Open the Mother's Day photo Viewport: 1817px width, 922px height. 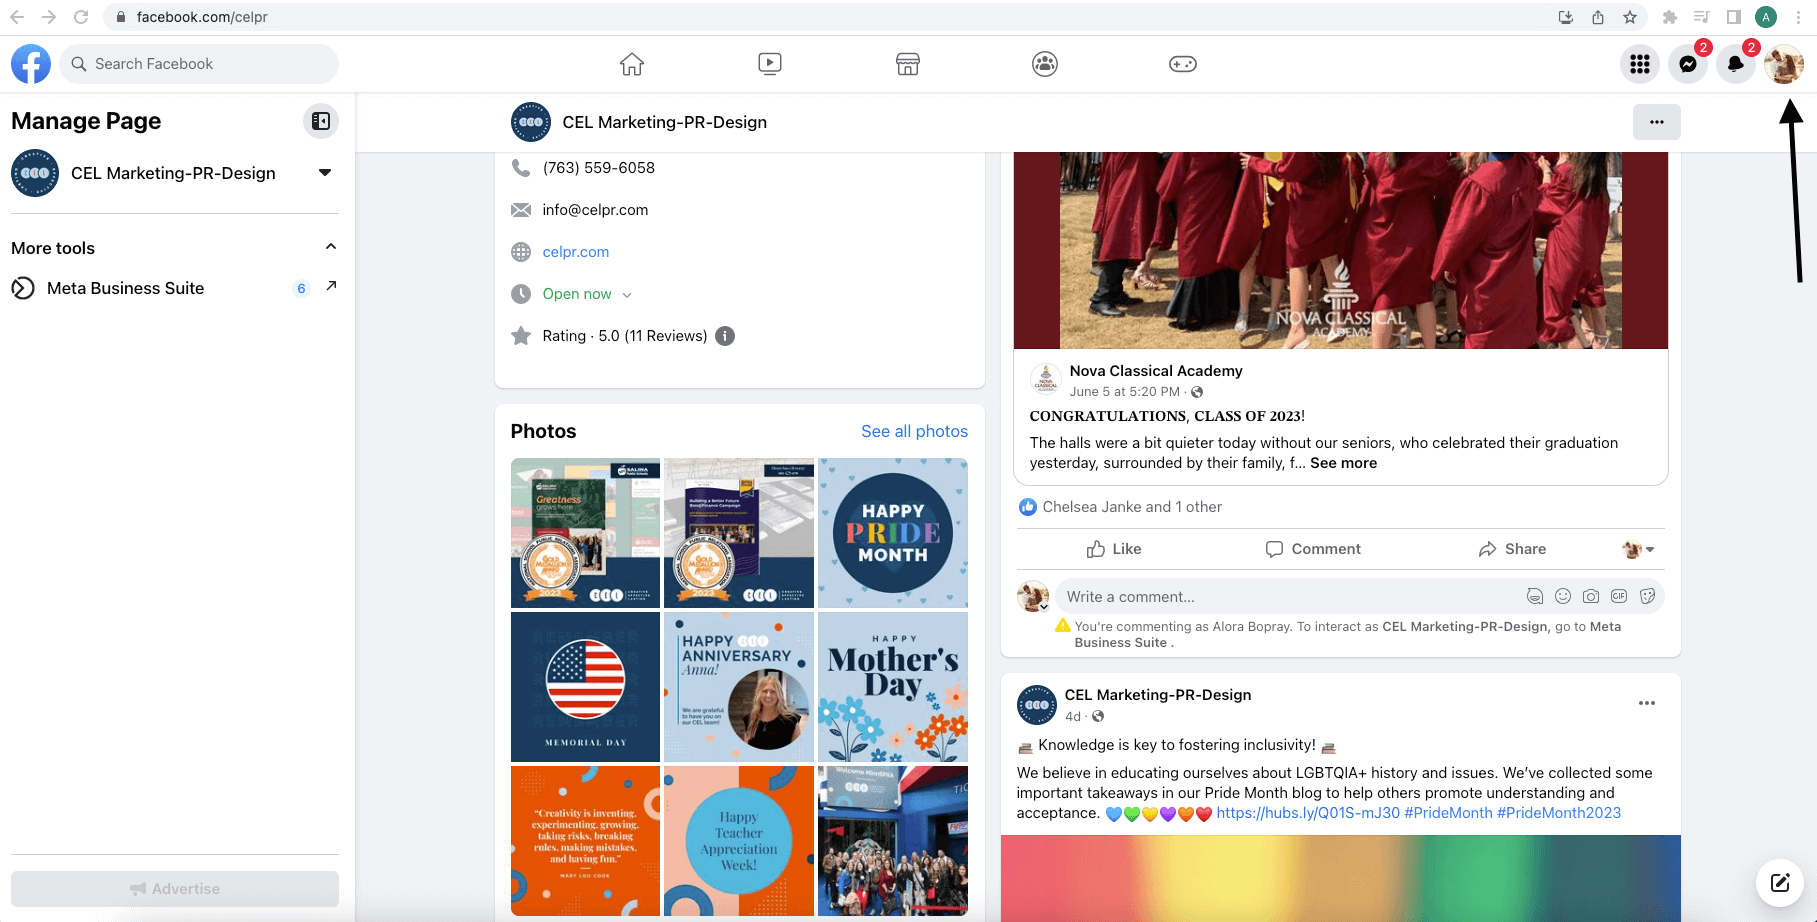(893, 687)
